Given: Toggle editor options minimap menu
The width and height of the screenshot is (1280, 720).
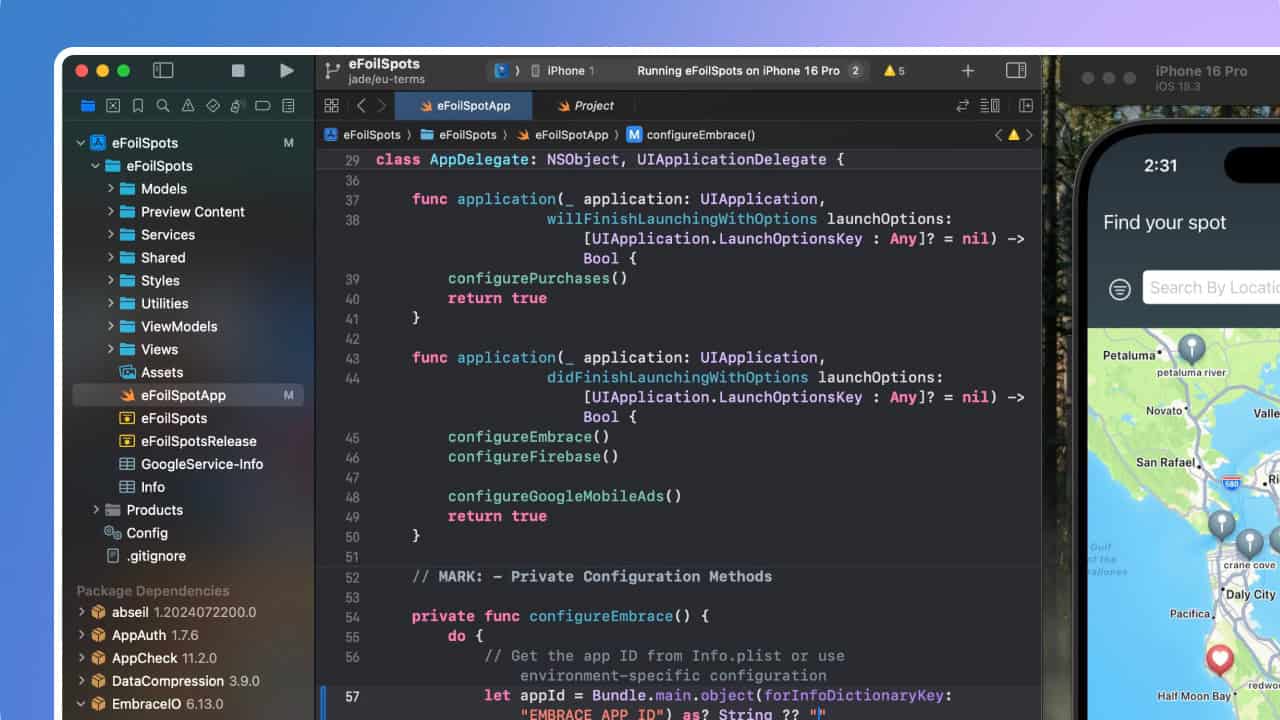Looking at the screenshot, I should [x=990, y=106].
